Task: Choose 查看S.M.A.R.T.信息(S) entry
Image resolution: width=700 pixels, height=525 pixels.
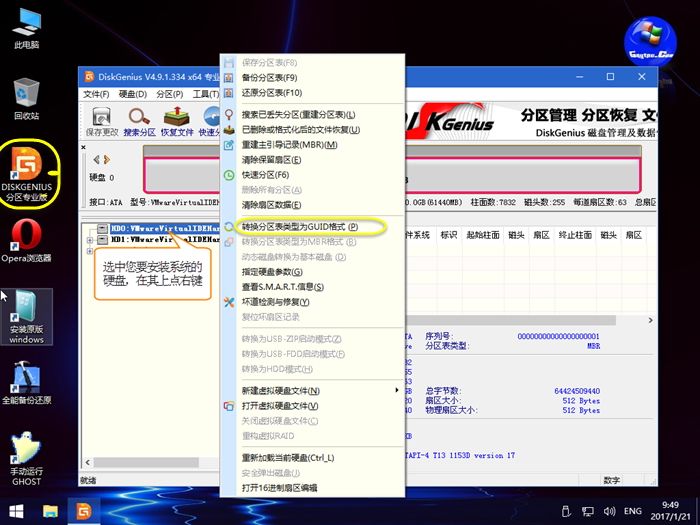Action: click(x=312, y=287)
